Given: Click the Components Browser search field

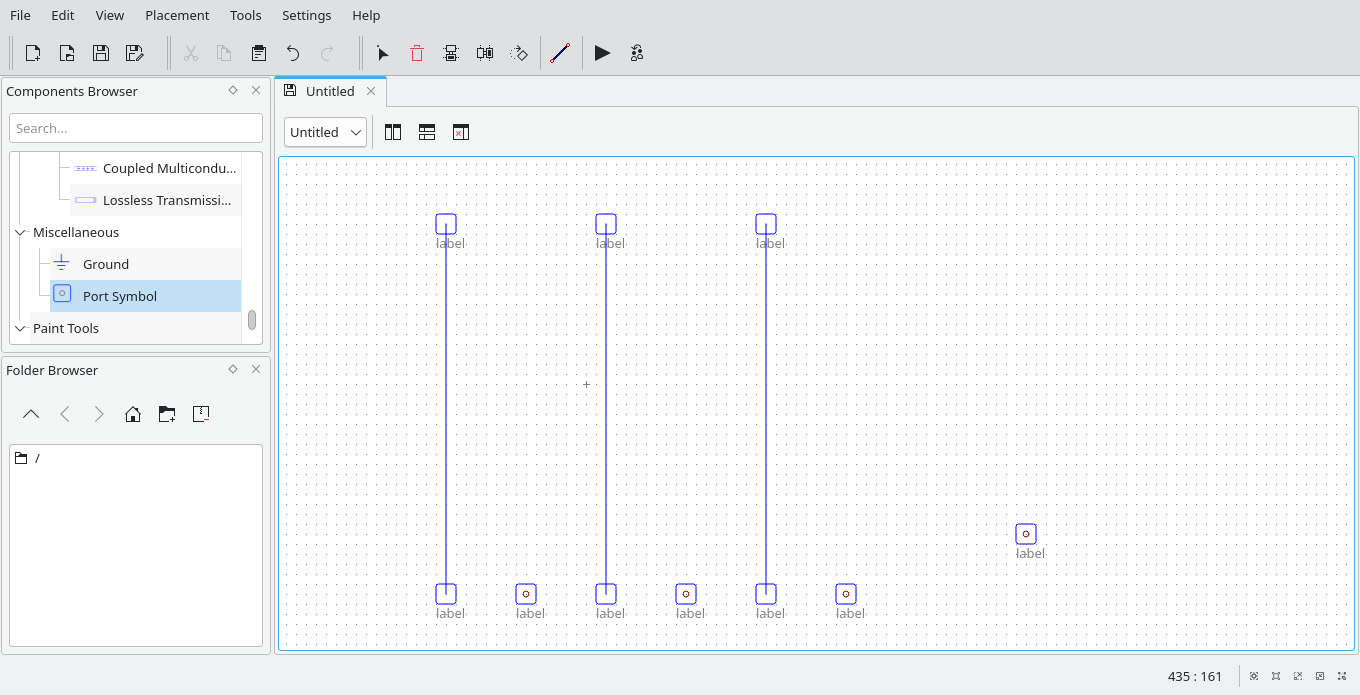Looking at the screenshot, I should click(135, 127).
